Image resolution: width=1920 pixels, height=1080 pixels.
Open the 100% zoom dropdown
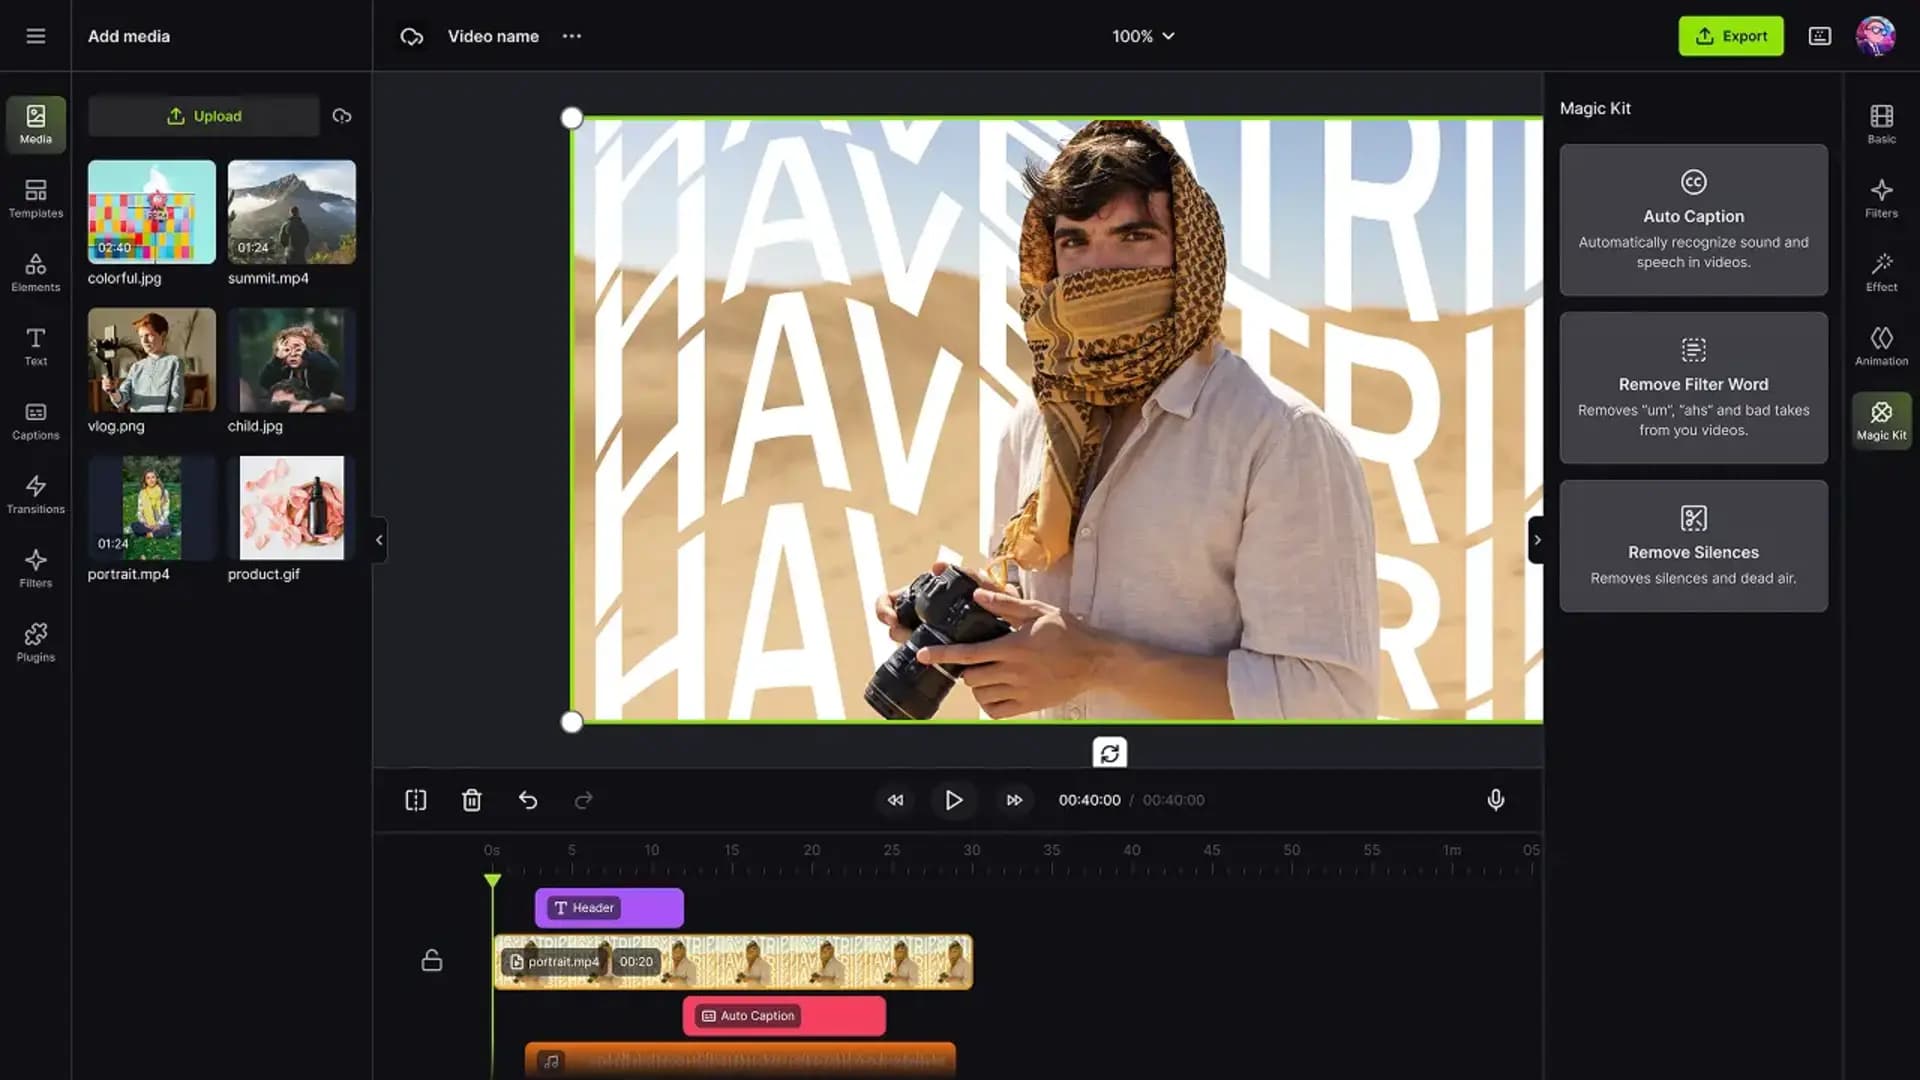1143,36
